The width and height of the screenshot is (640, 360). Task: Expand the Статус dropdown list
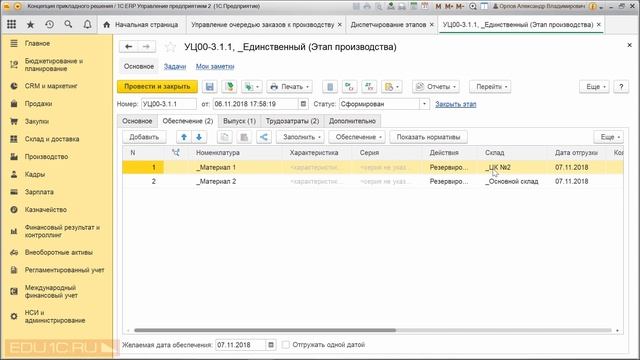[x=424, y=104]
